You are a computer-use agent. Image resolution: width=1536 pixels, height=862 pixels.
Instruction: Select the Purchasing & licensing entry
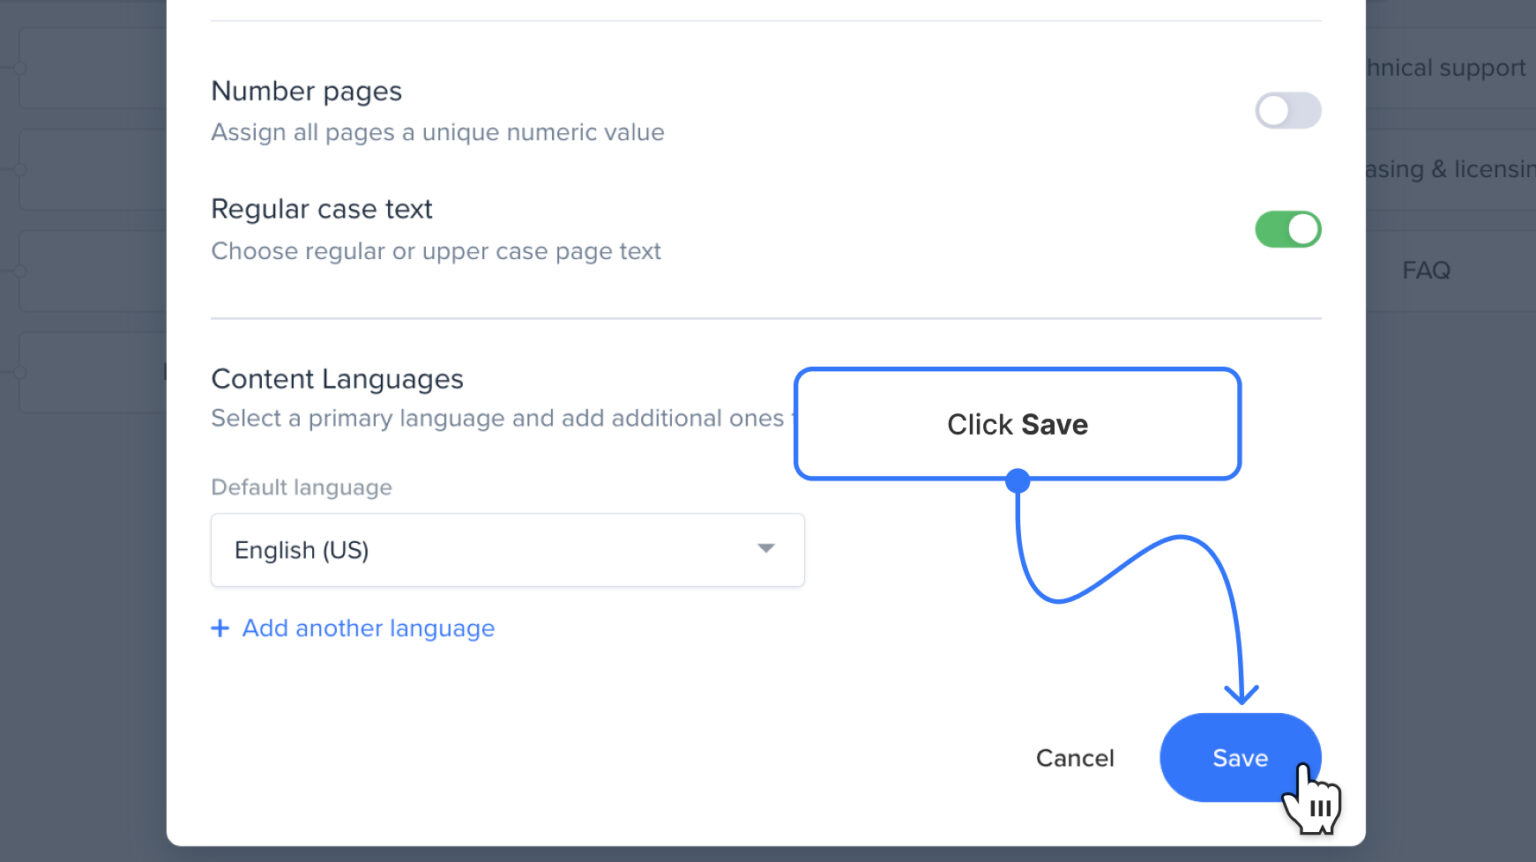coord(1450,169)
